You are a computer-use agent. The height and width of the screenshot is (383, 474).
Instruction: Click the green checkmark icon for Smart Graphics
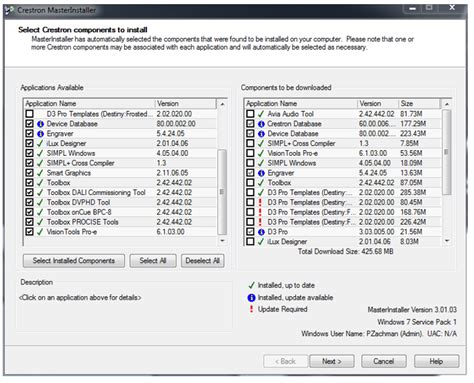pos(40,173)
